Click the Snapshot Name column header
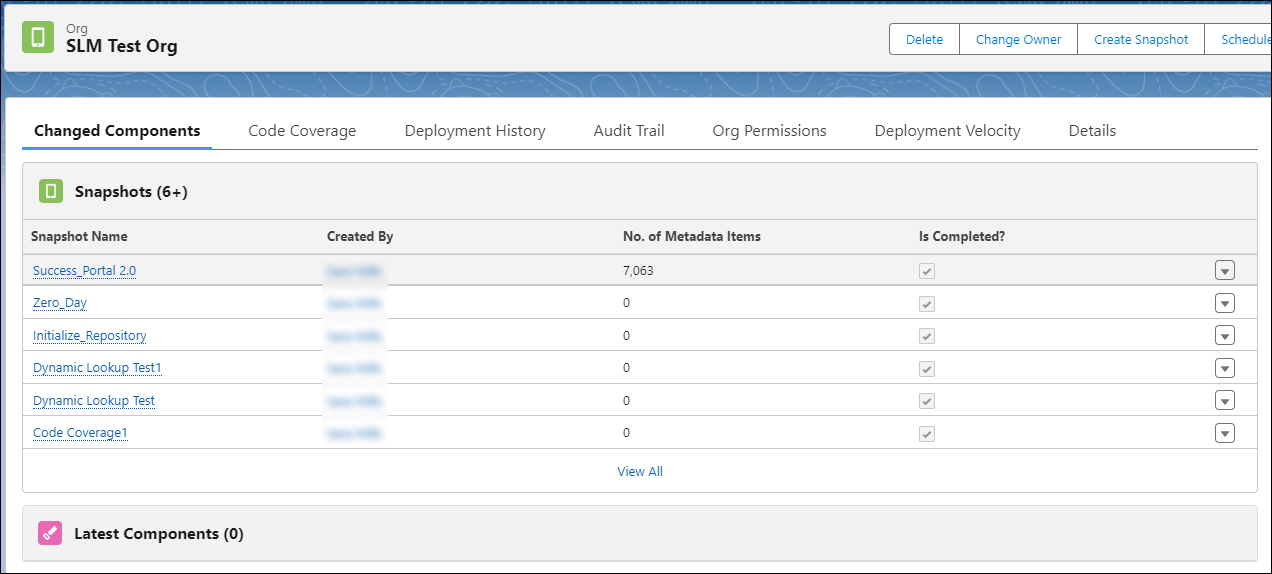This screenshot has height=574, width=1272. (x=79, y=237)
